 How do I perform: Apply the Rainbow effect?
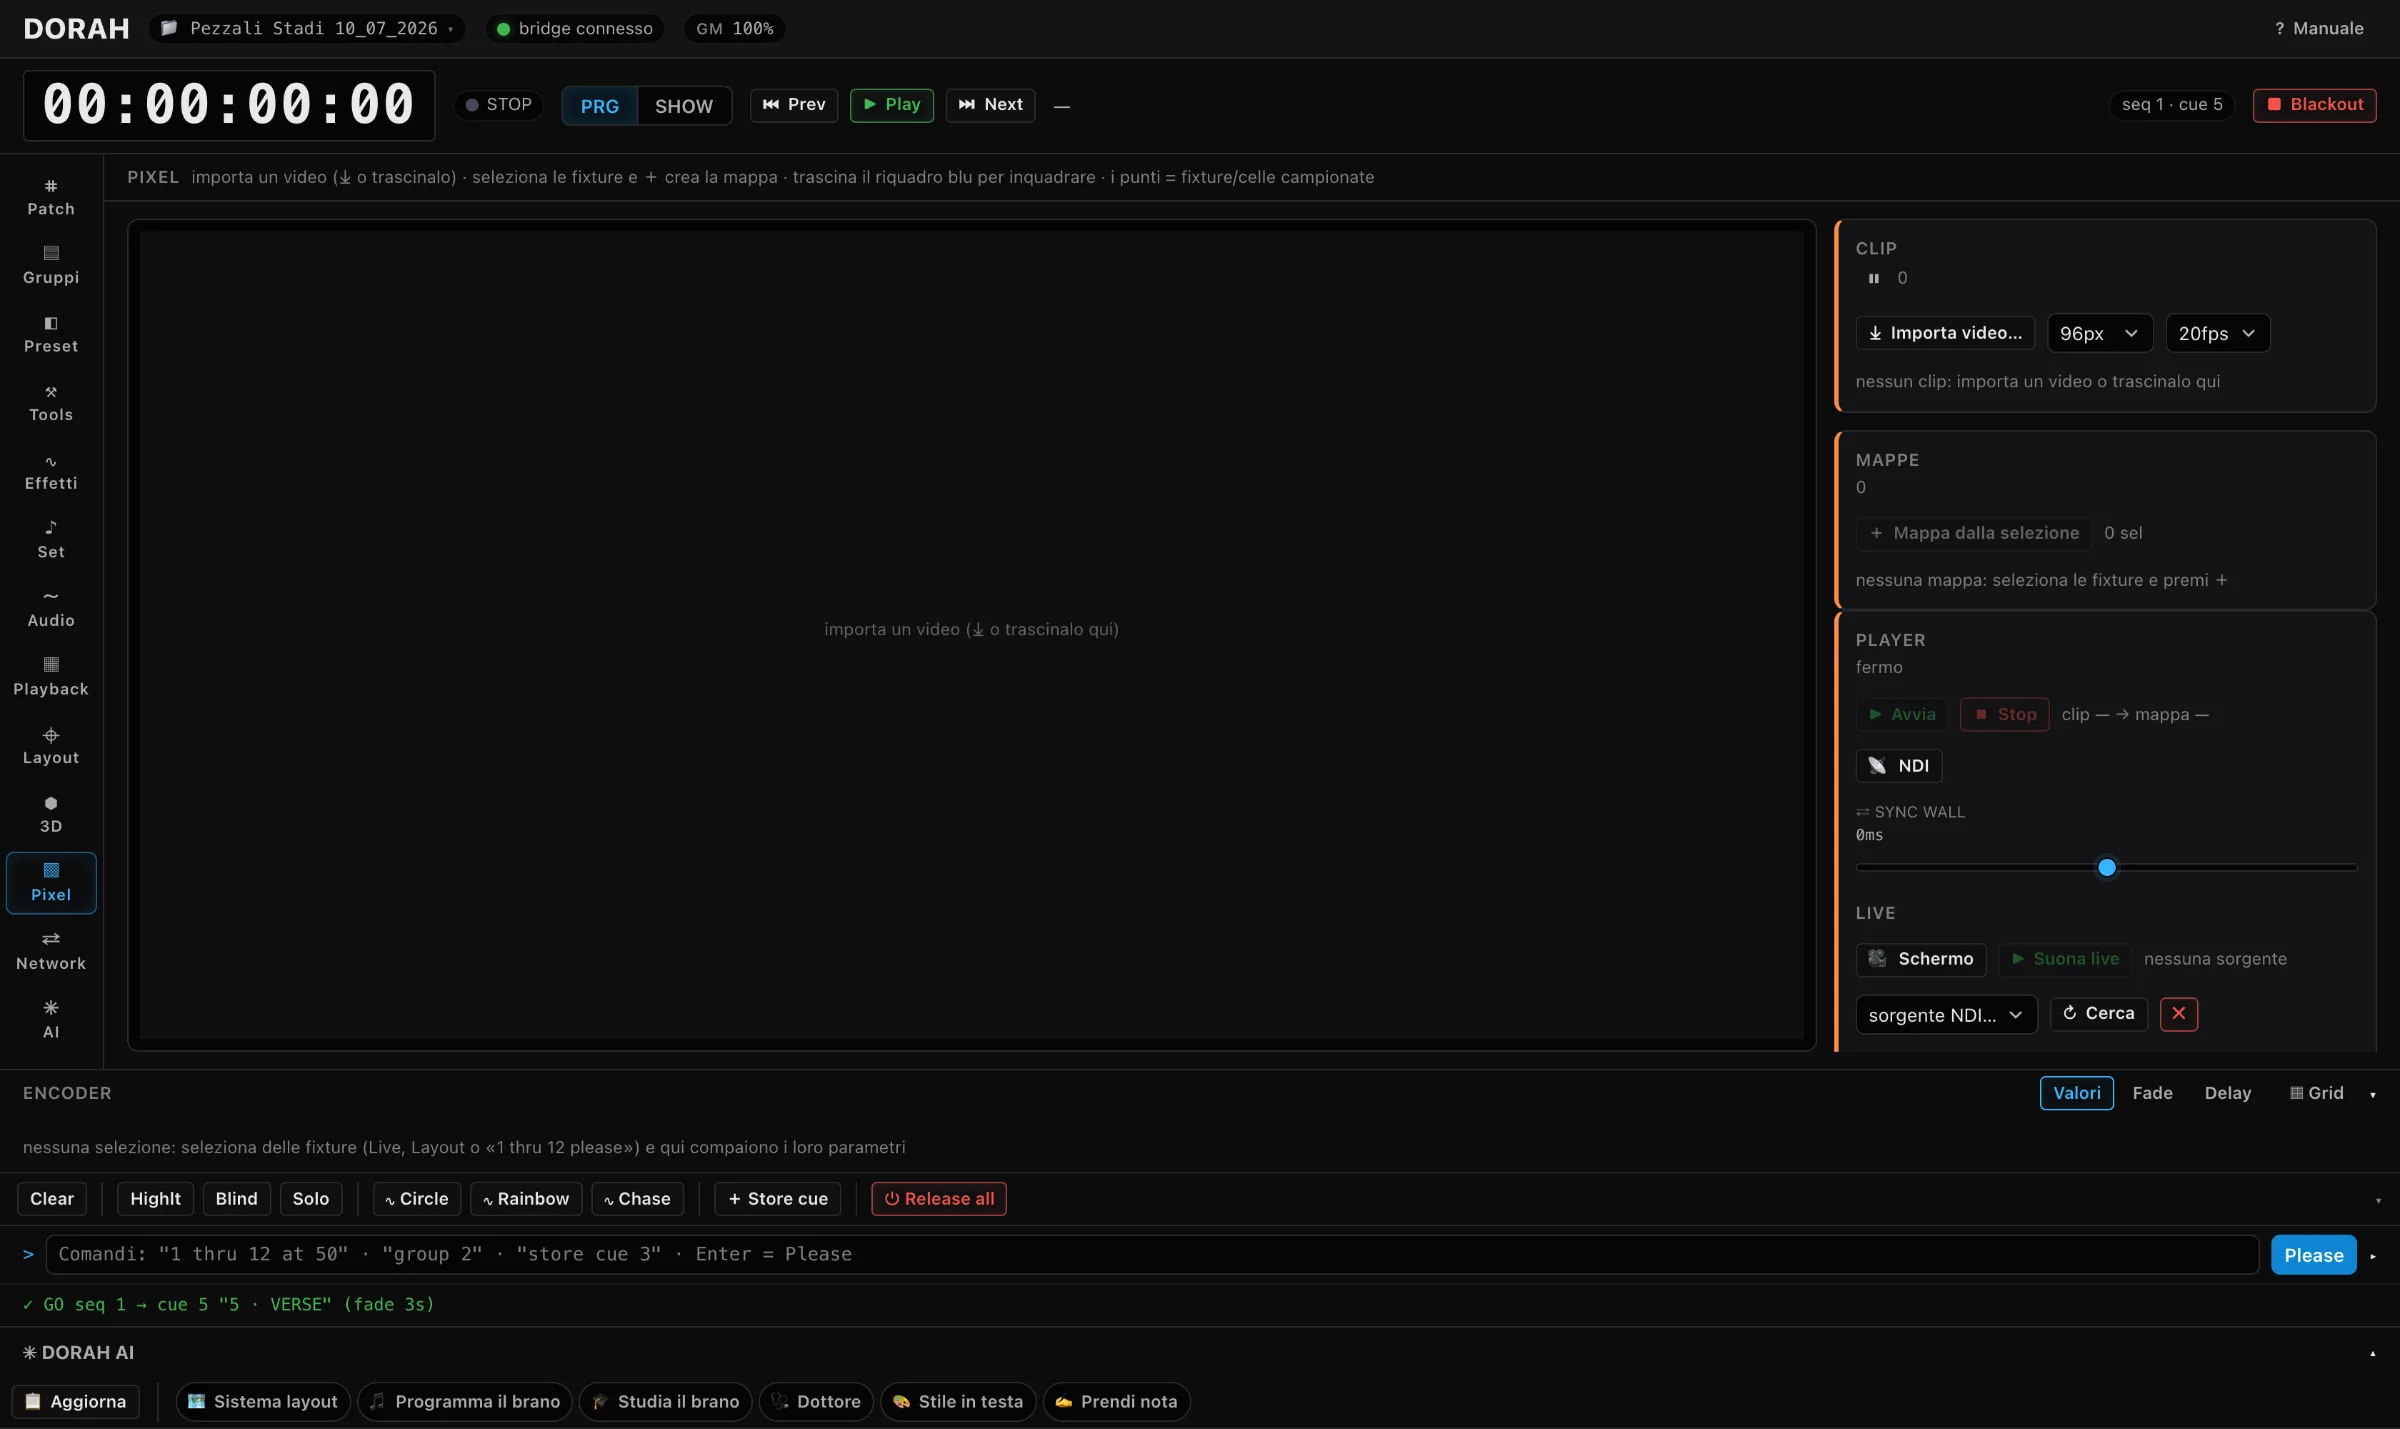click(x=526, y=1199)
